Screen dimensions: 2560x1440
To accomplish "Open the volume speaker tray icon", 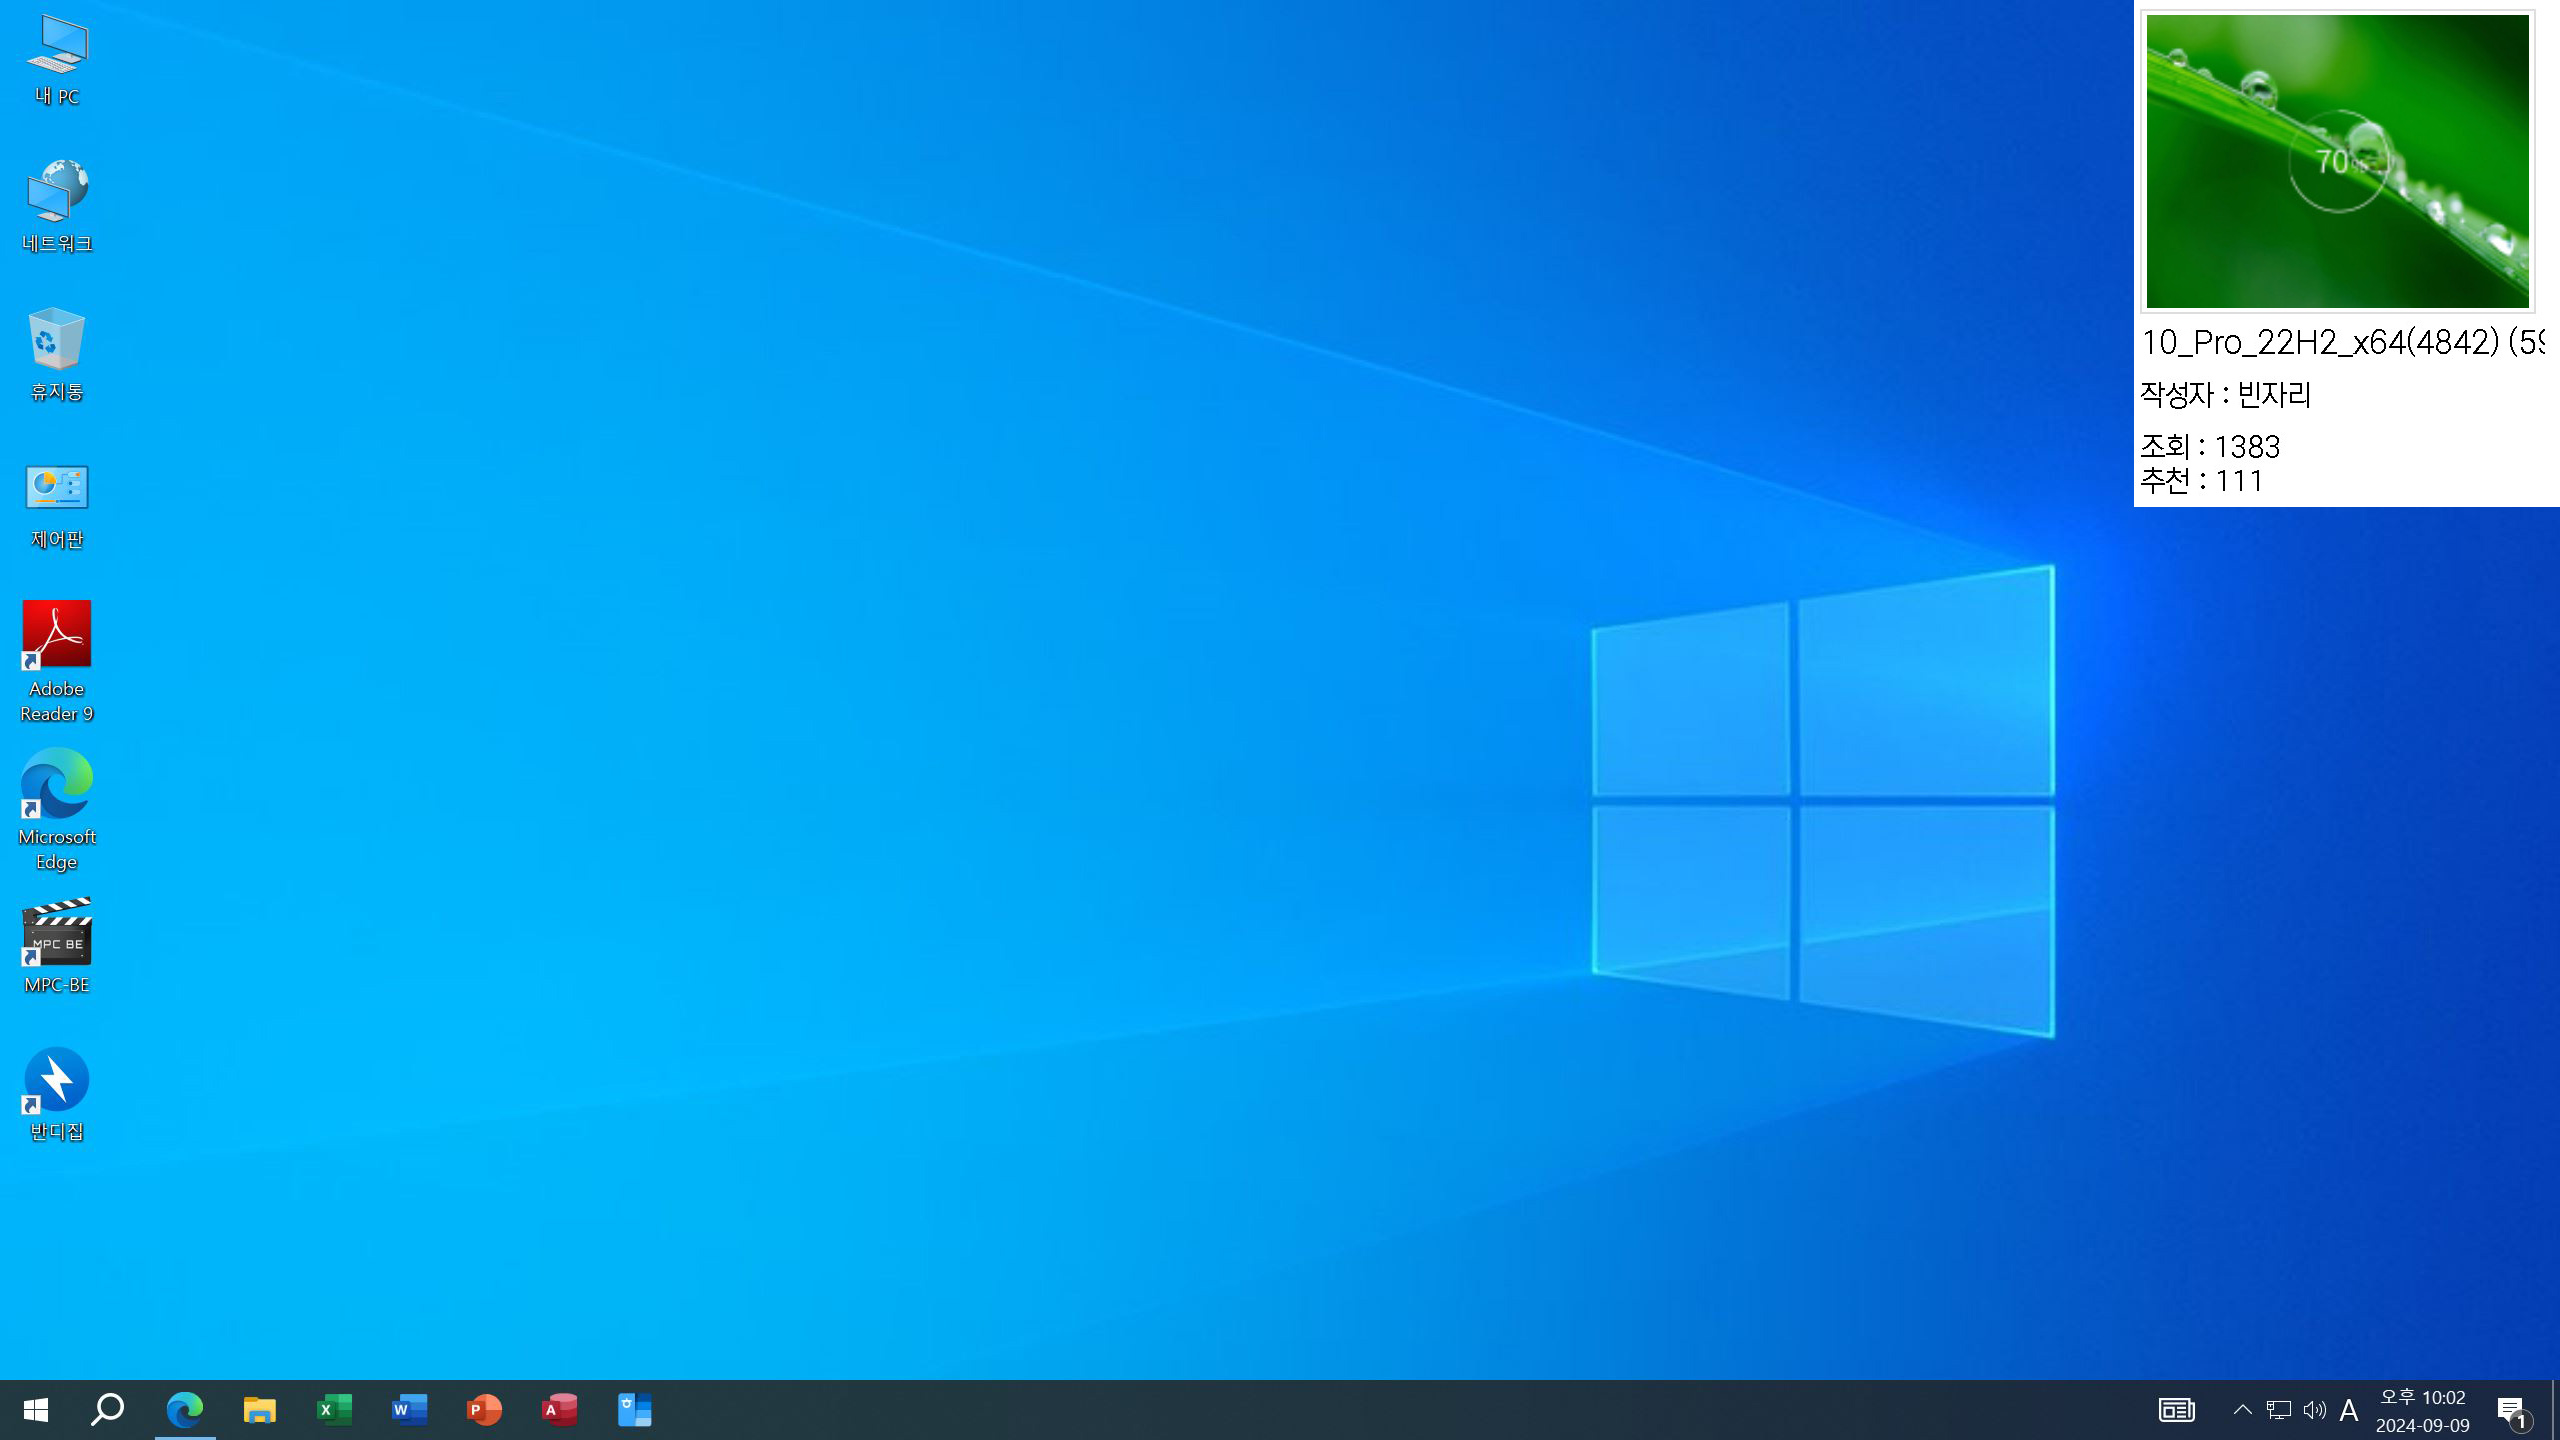I will pyautogui.click(x=2314, y=1410).
